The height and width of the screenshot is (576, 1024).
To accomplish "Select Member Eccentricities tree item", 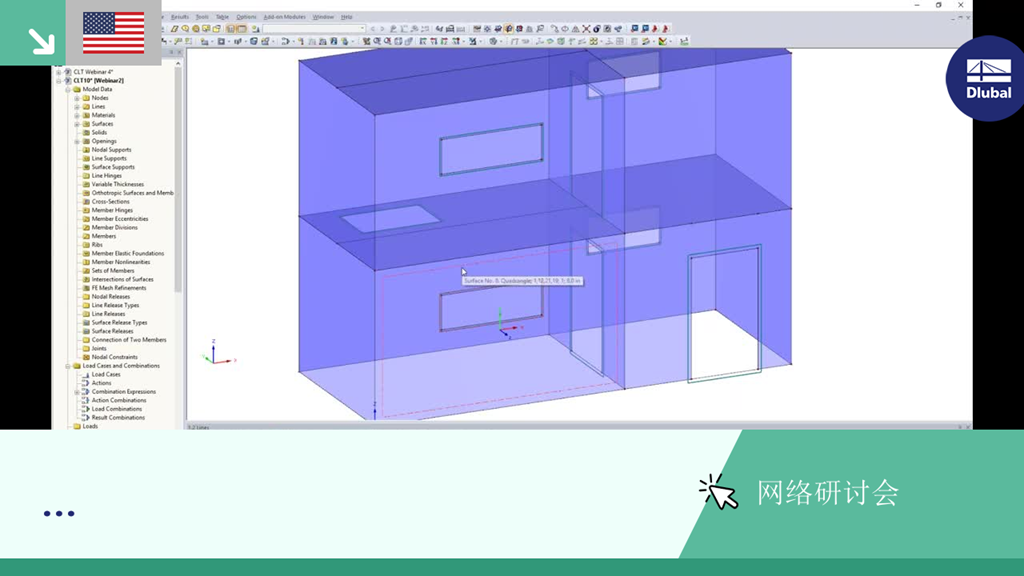I will click(120, 219).
